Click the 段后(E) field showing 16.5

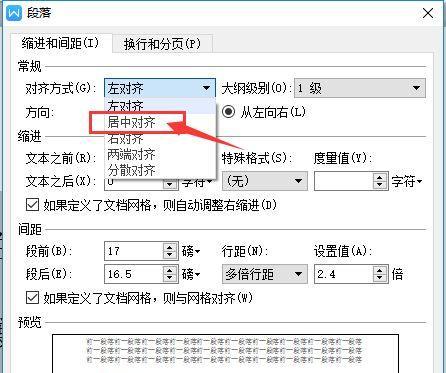(x=133, y=274)
